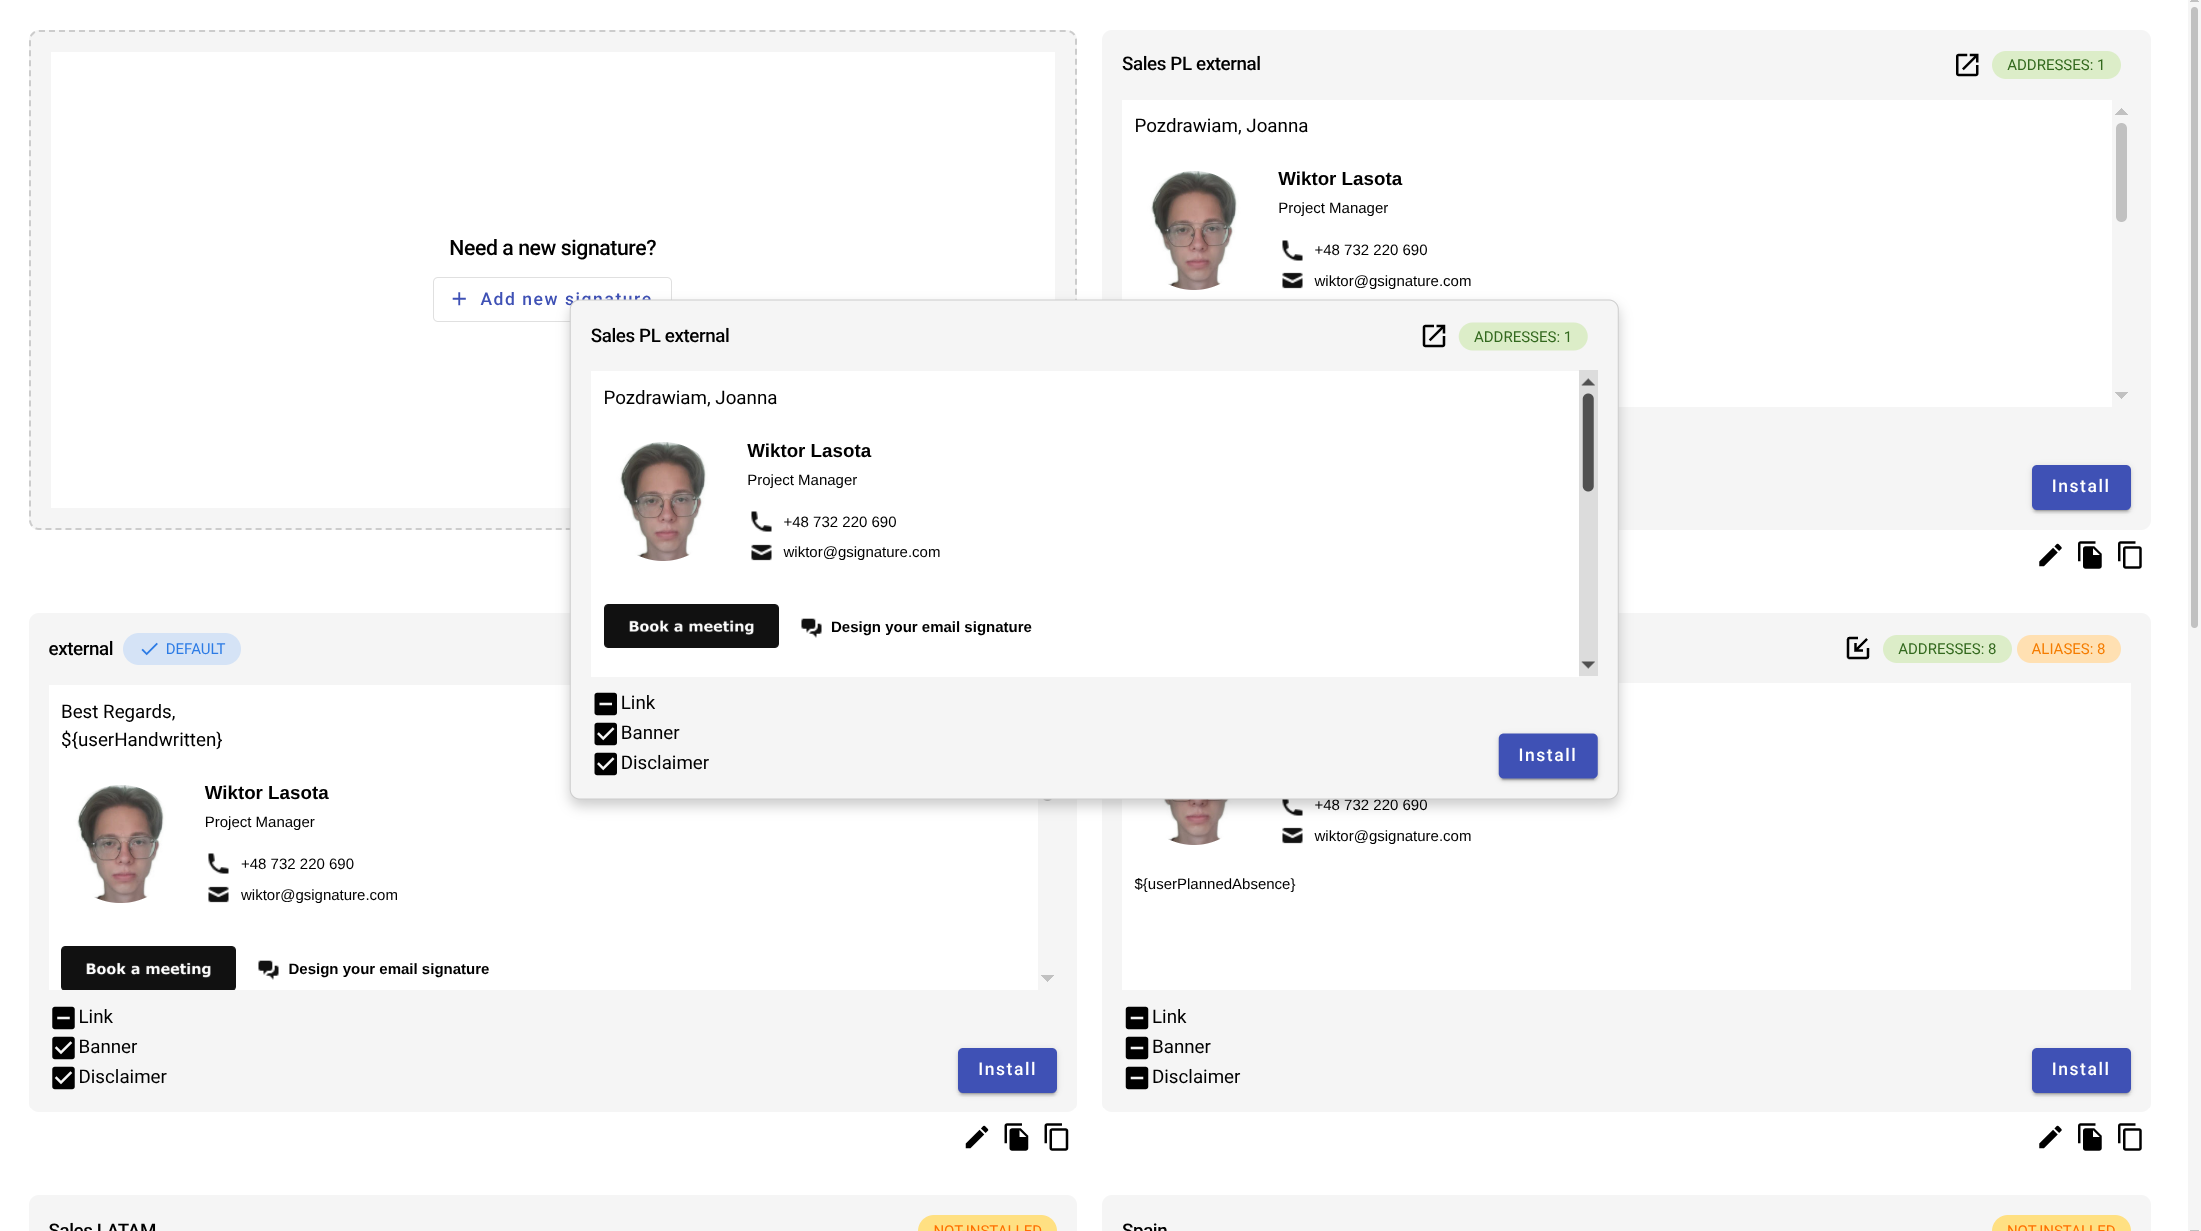
Task: Click Wiktor's photo in popup signature
Action: point(663,501)
